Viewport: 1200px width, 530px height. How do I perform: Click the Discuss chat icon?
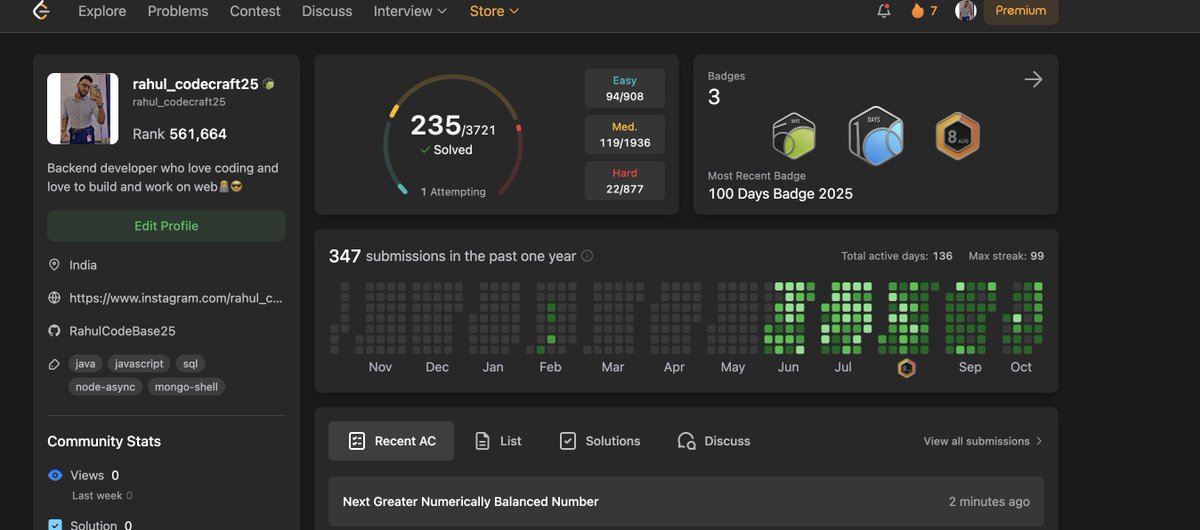click(686, 441)
